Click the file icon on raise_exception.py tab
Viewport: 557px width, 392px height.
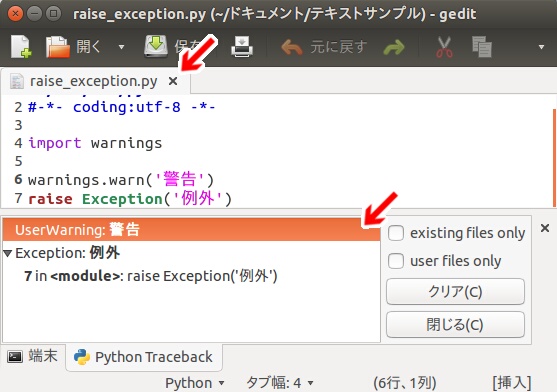pyautogui.click(x=16, y=81)
